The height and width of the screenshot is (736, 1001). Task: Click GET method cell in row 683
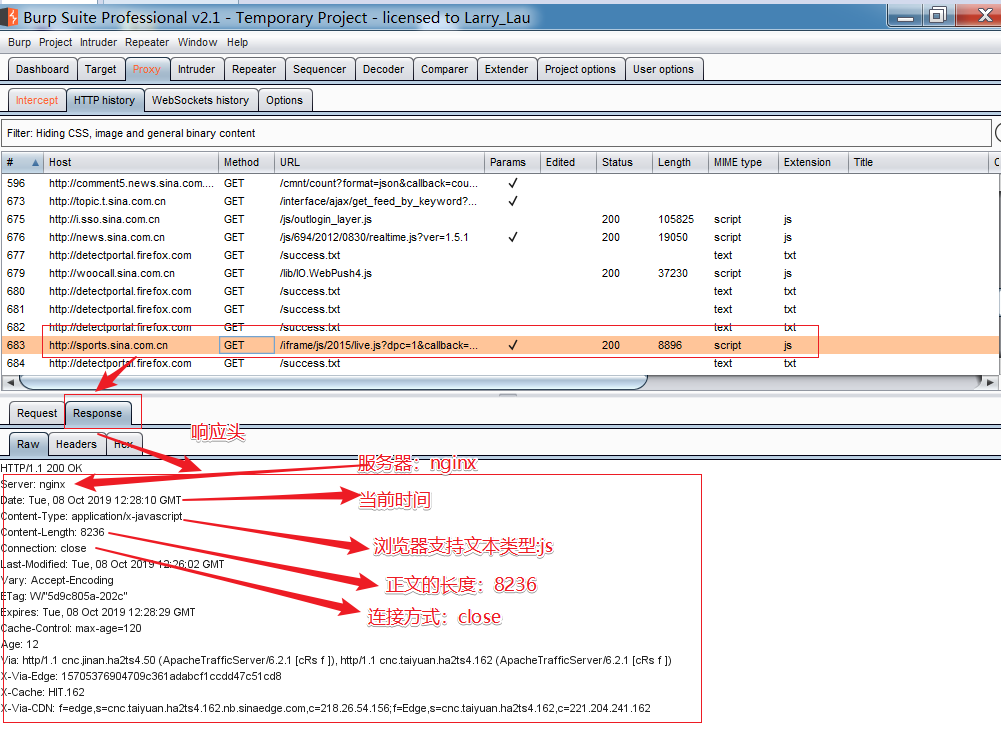(x=246, y=345)
